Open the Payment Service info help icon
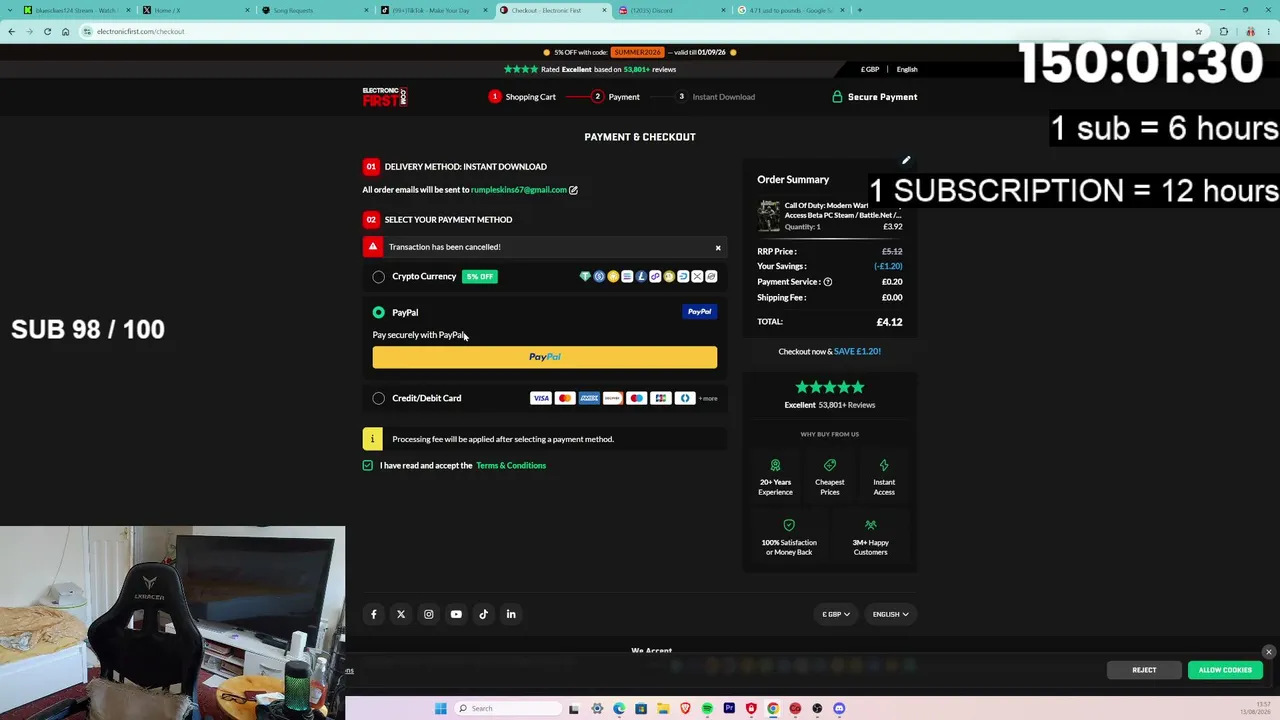Image resolution: width=1280 pixels, height=720 pixels. pyautogui.click(x=827, y=282)
